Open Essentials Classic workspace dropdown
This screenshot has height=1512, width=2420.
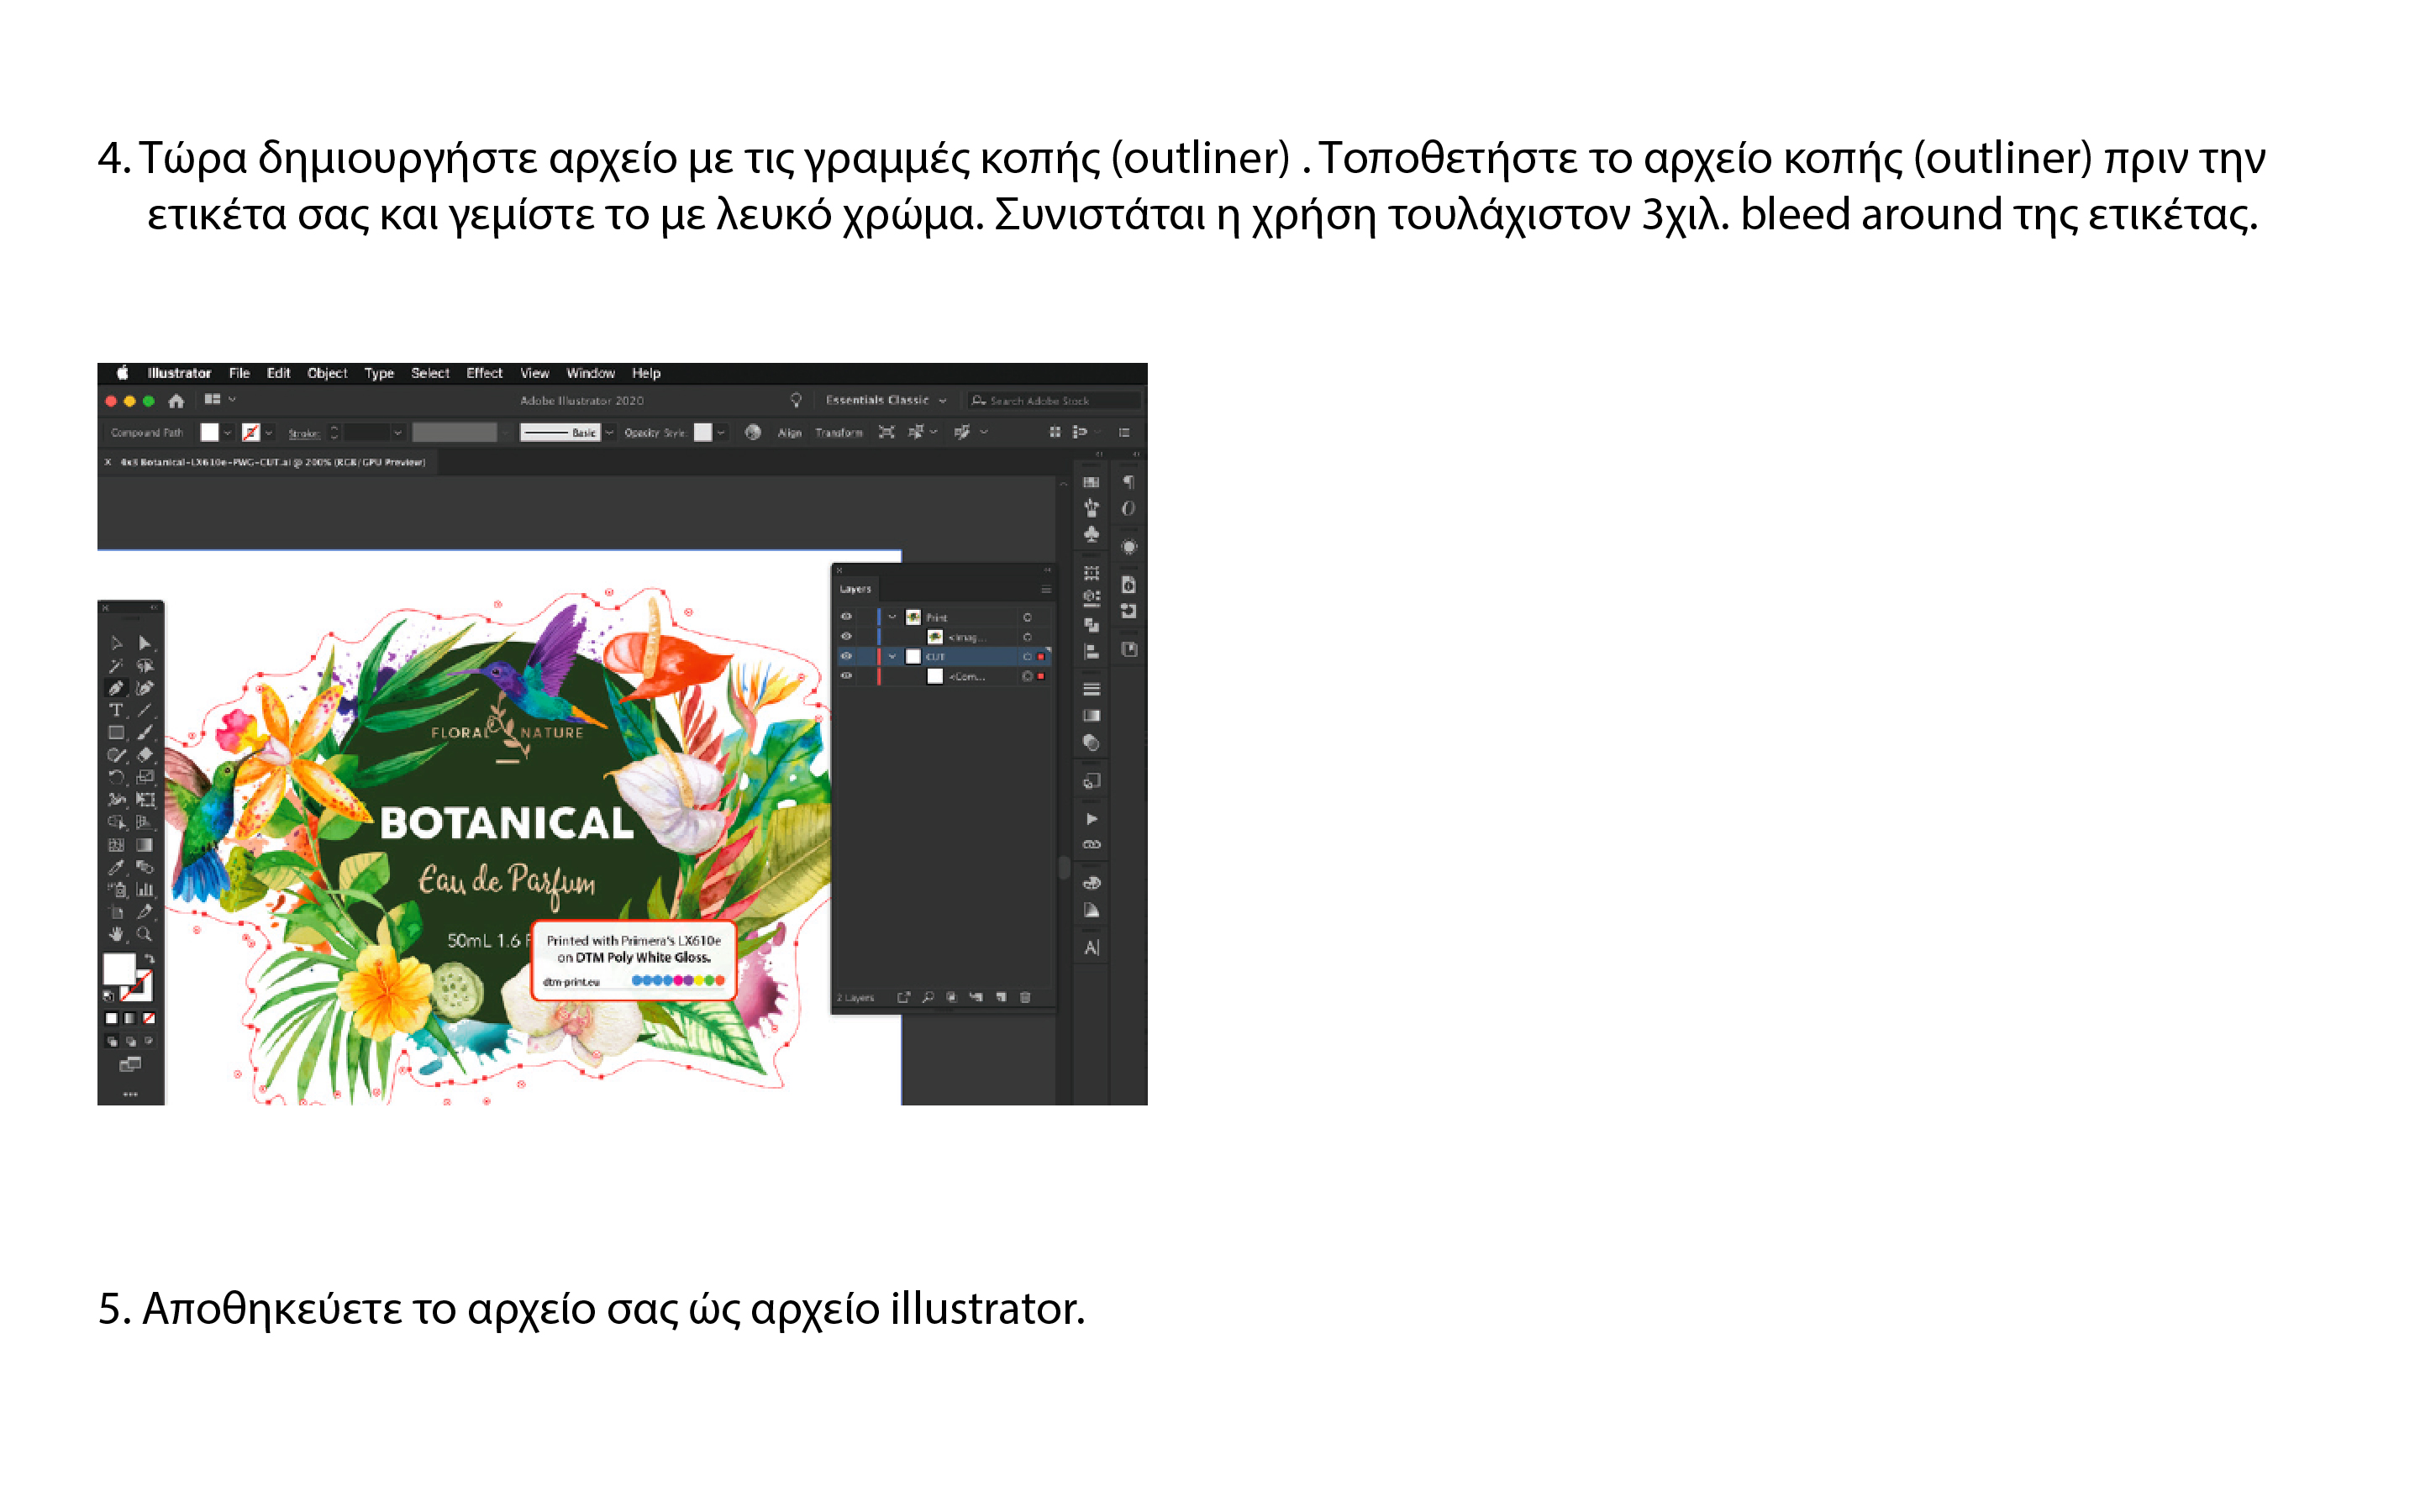tap(885, 400)
